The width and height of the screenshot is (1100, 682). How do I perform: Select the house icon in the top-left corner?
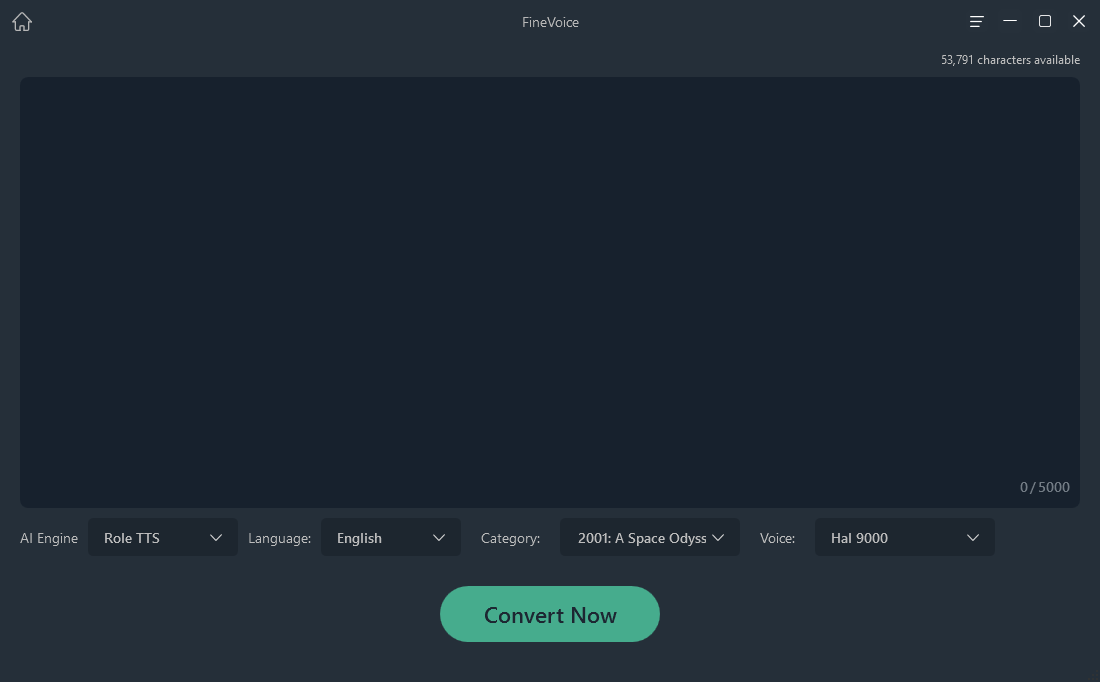[21, 21]
